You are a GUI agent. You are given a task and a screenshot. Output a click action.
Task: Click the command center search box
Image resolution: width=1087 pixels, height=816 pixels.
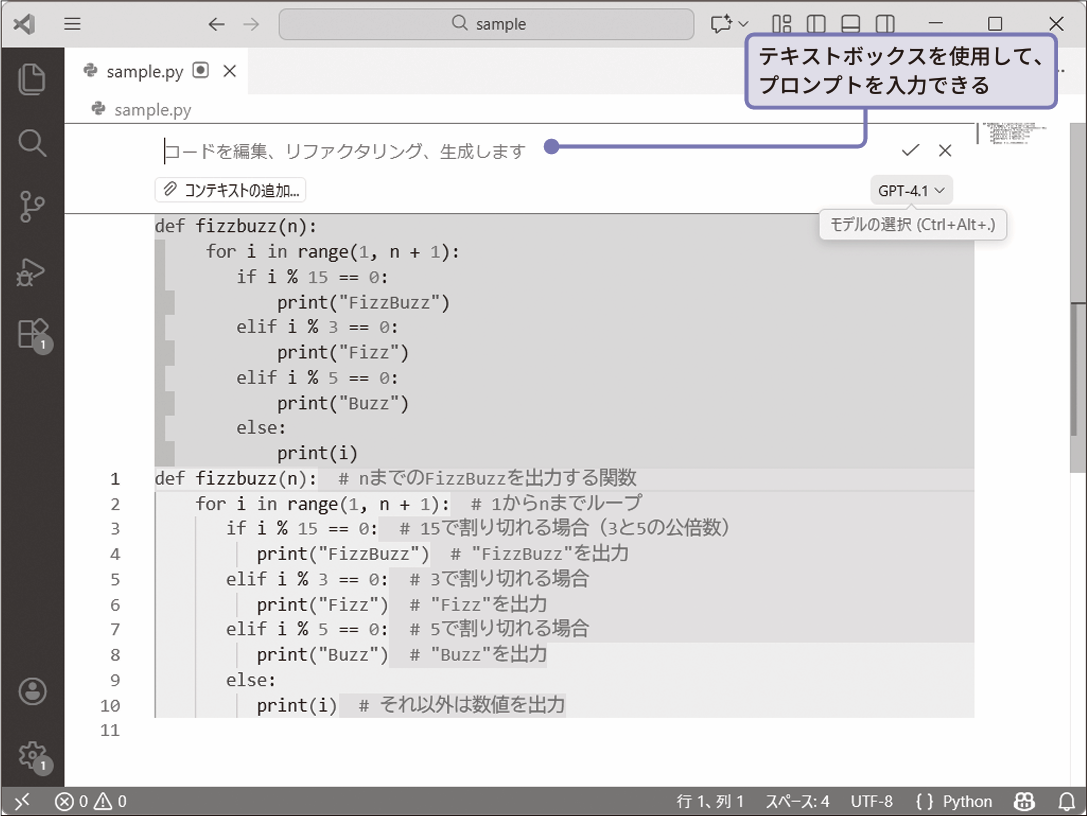[x=487, y=24]
